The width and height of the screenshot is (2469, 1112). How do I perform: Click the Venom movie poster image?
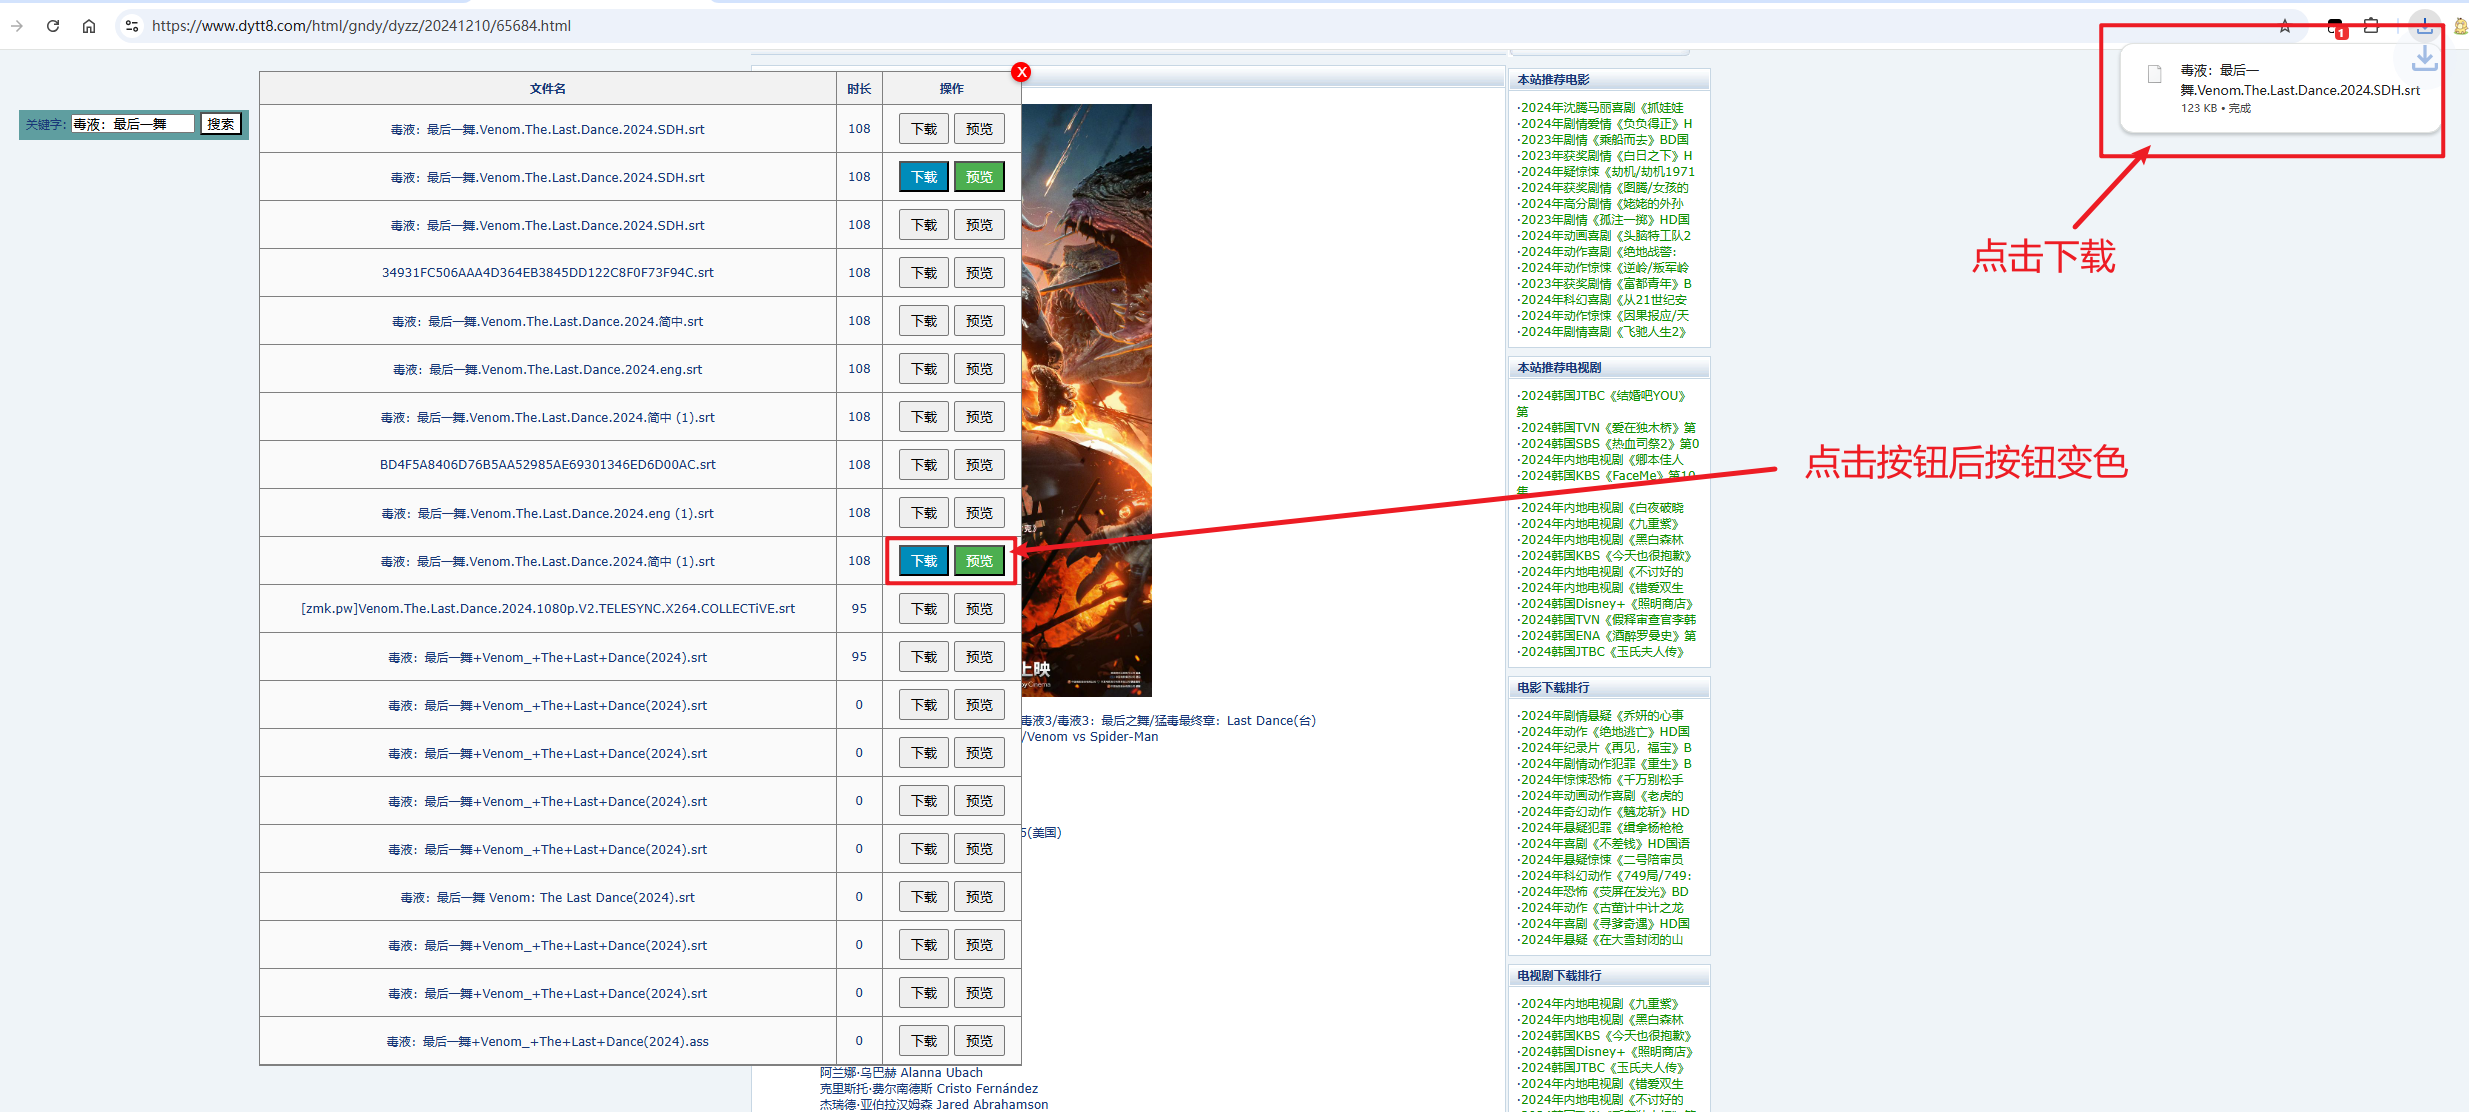(x=1086, y=400)
